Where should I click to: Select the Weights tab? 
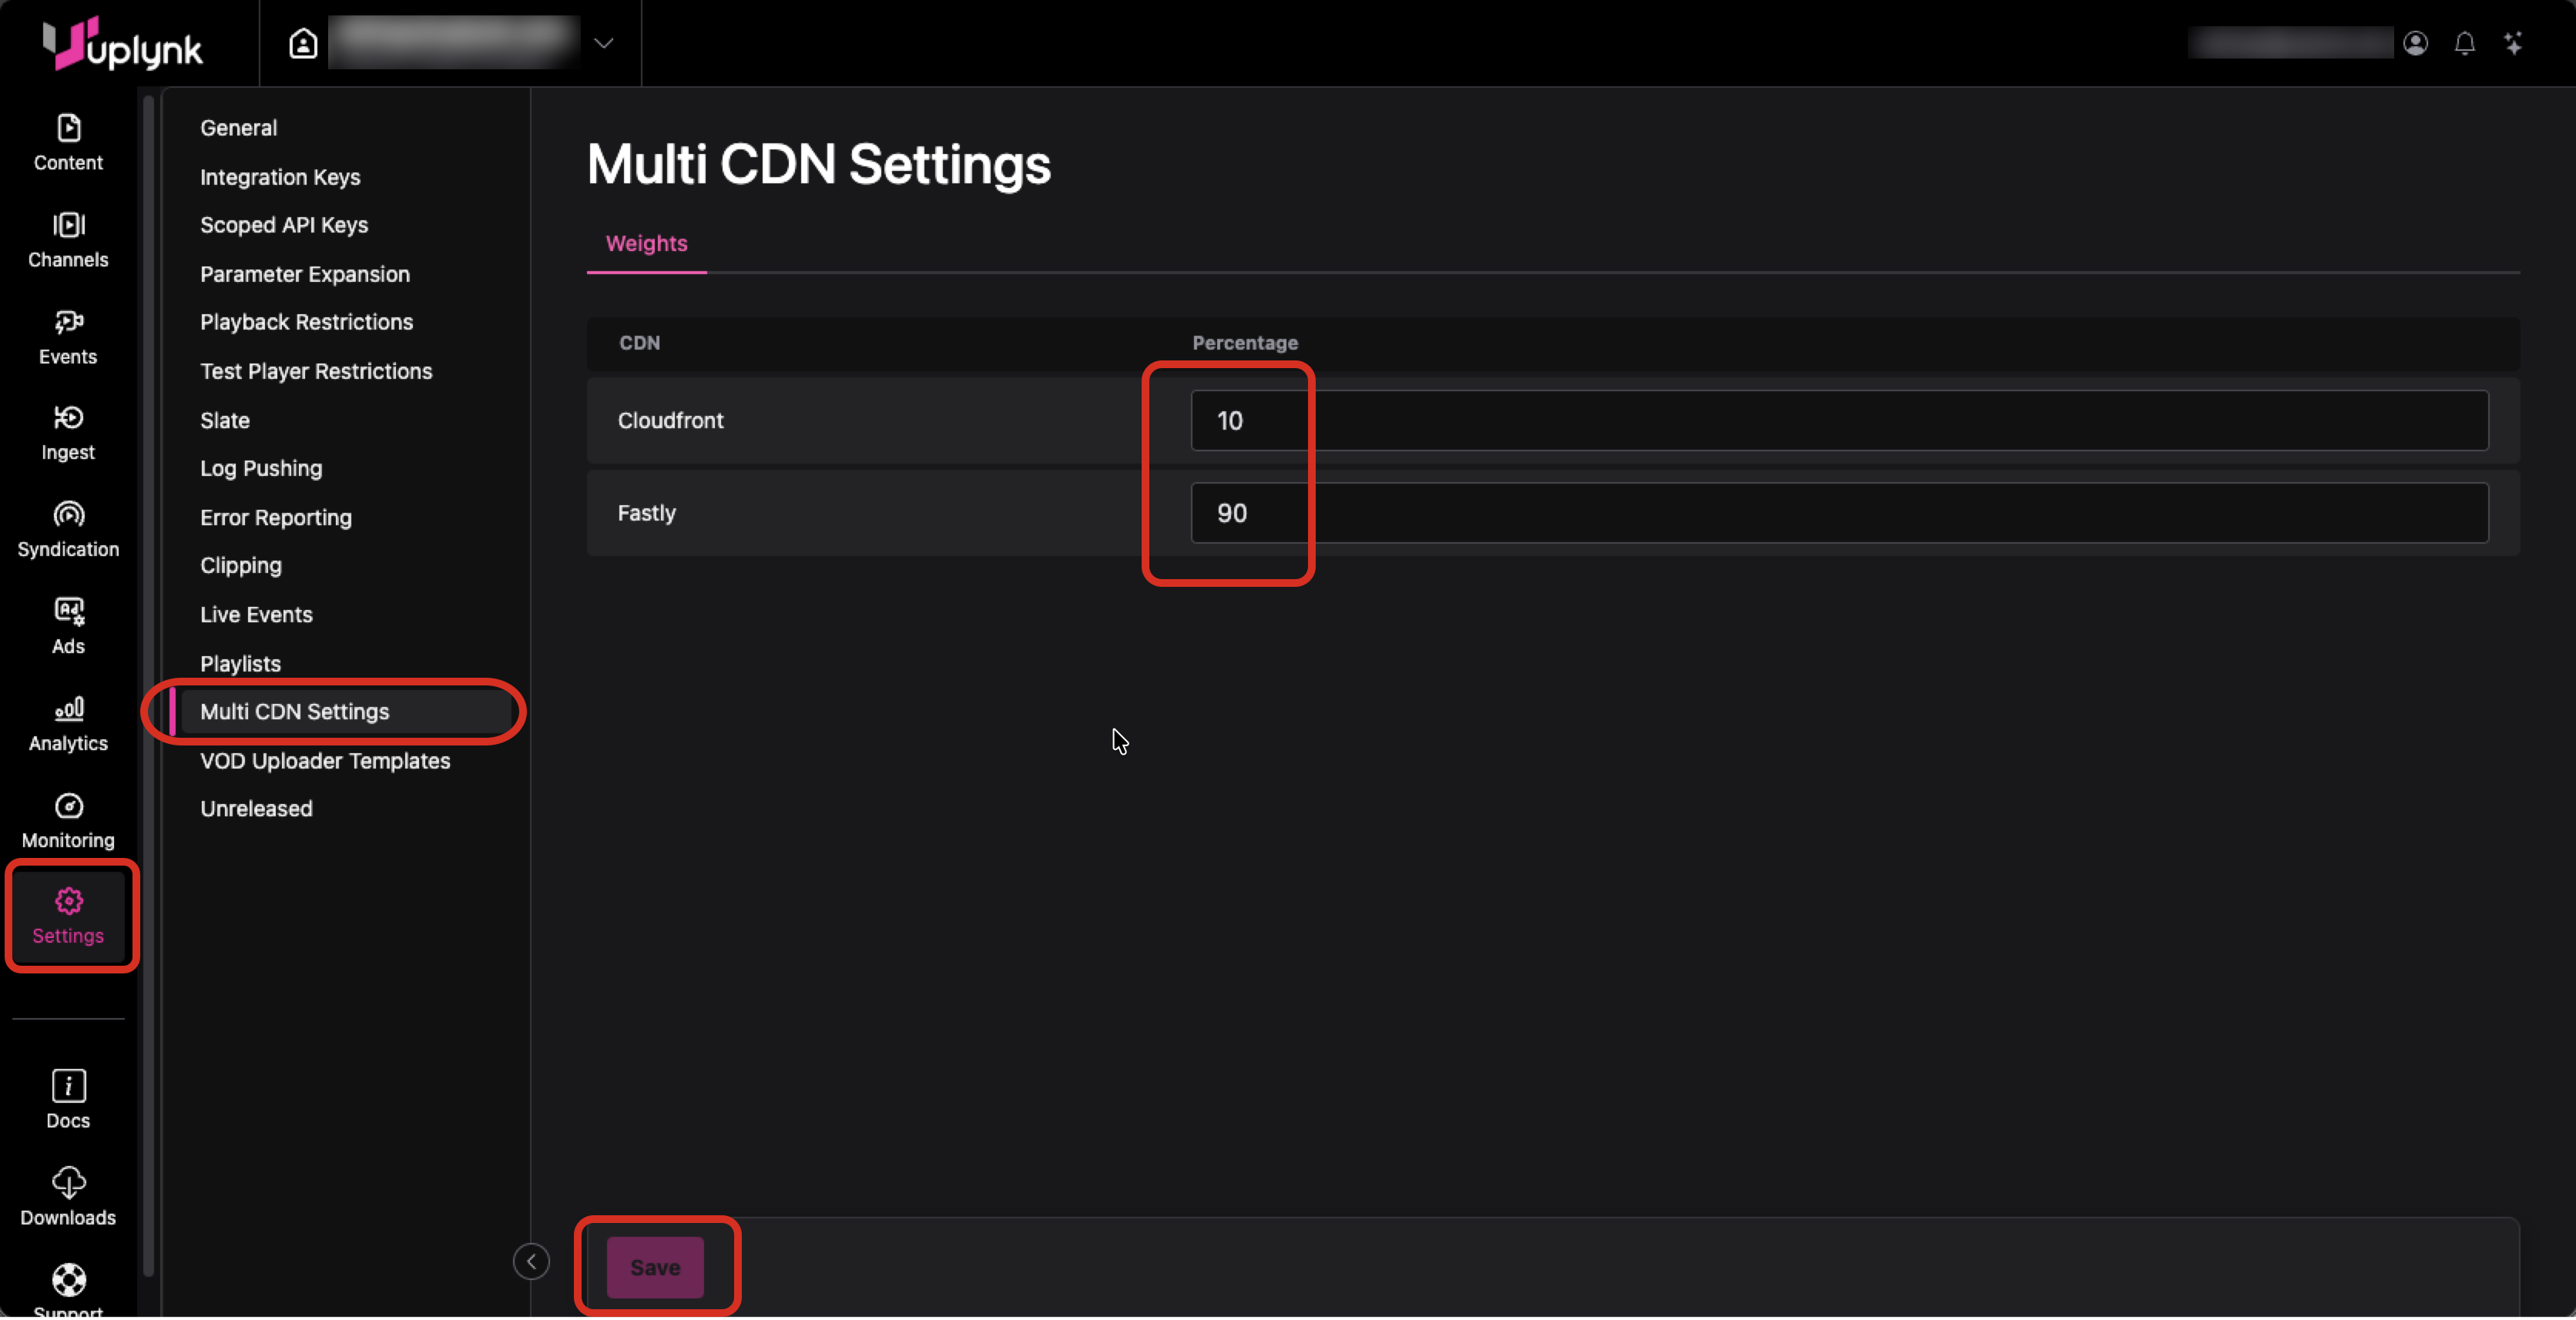pos(646,243)
